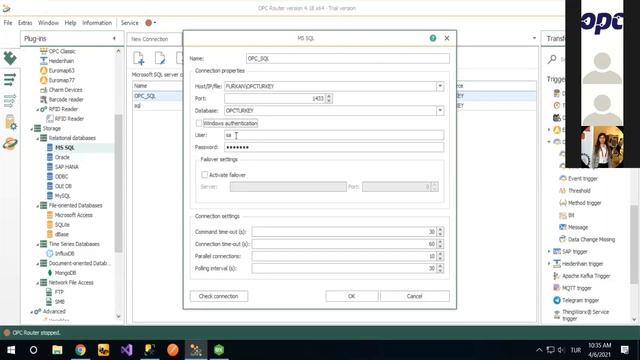Viewport: 640px width, 360px height.
Task: Collapse the Storage tree node
Action: click(32, 129)
